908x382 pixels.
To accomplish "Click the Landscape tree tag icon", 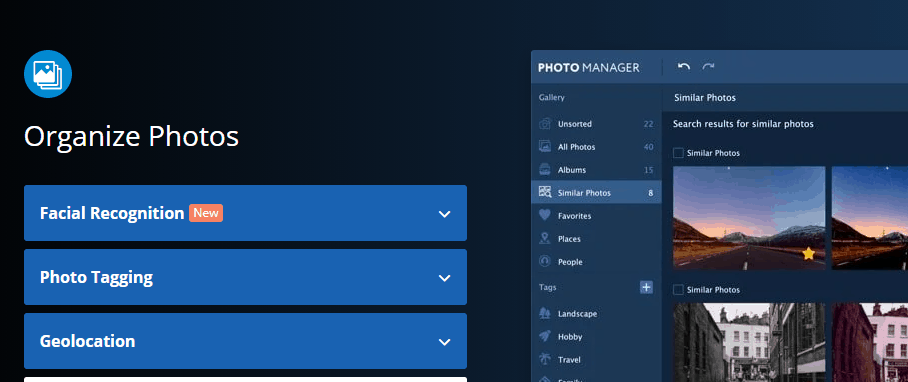I will [x=544, y=313].
